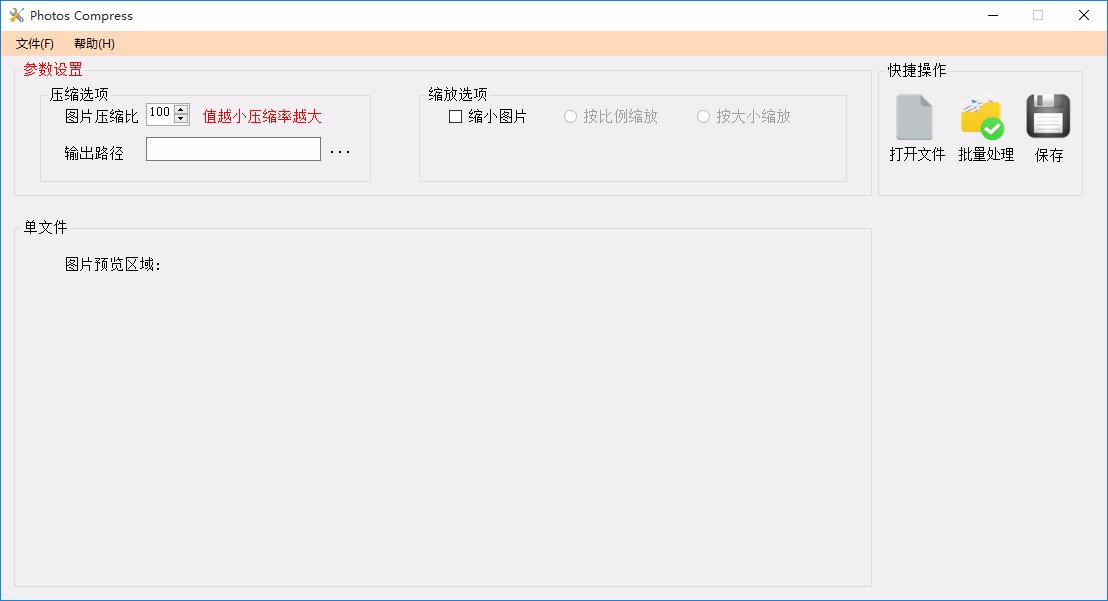Increase compression ratio with the up stepper arrow

click(180, 109)
